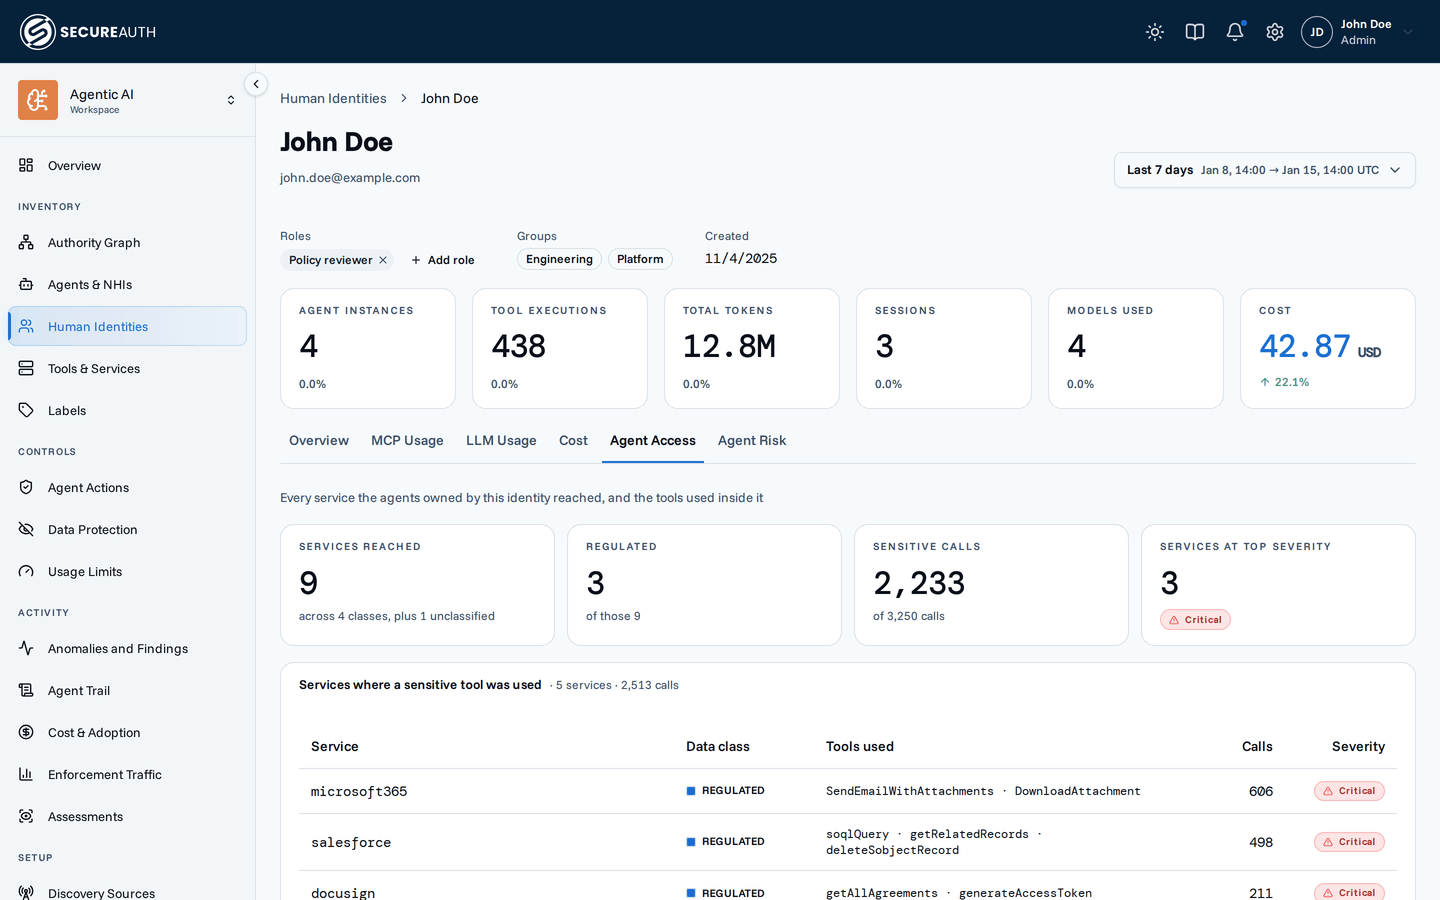The width and height of the screenshot is (1440, 900).
Task: Go to Agents & NHIs
Action: (x=127, y=285)
